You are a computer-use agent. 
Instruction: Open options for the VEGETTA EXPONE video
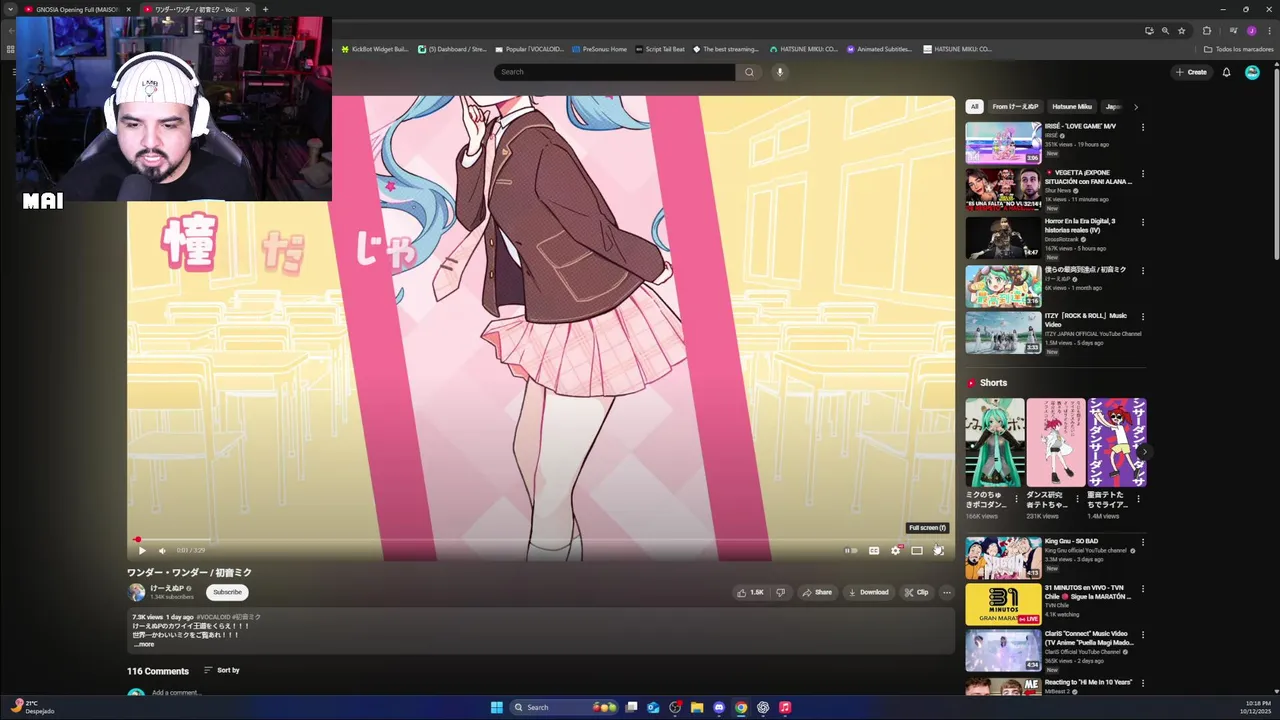pyautogui.click(x=1143, y=174)
